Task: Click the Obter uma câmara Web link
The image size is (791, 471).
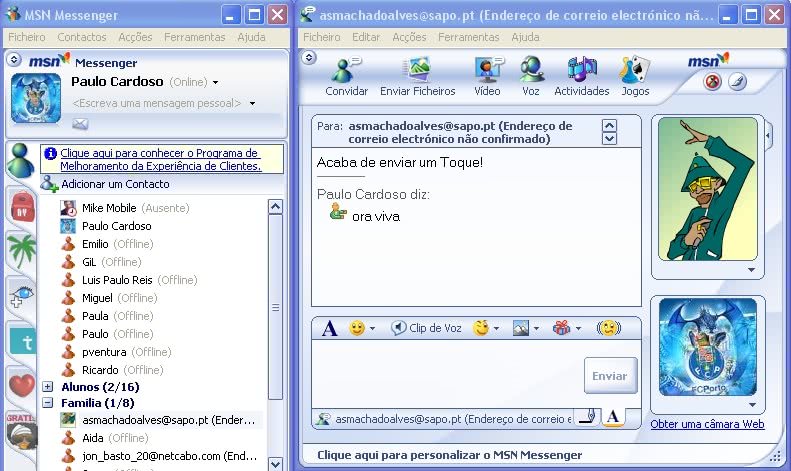Action: click(707, 424)
